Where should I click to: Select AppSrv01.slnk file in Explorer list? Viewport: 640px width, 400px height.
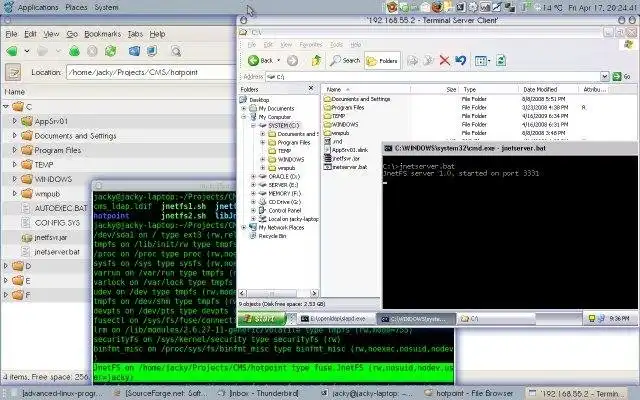pos(346,150)
